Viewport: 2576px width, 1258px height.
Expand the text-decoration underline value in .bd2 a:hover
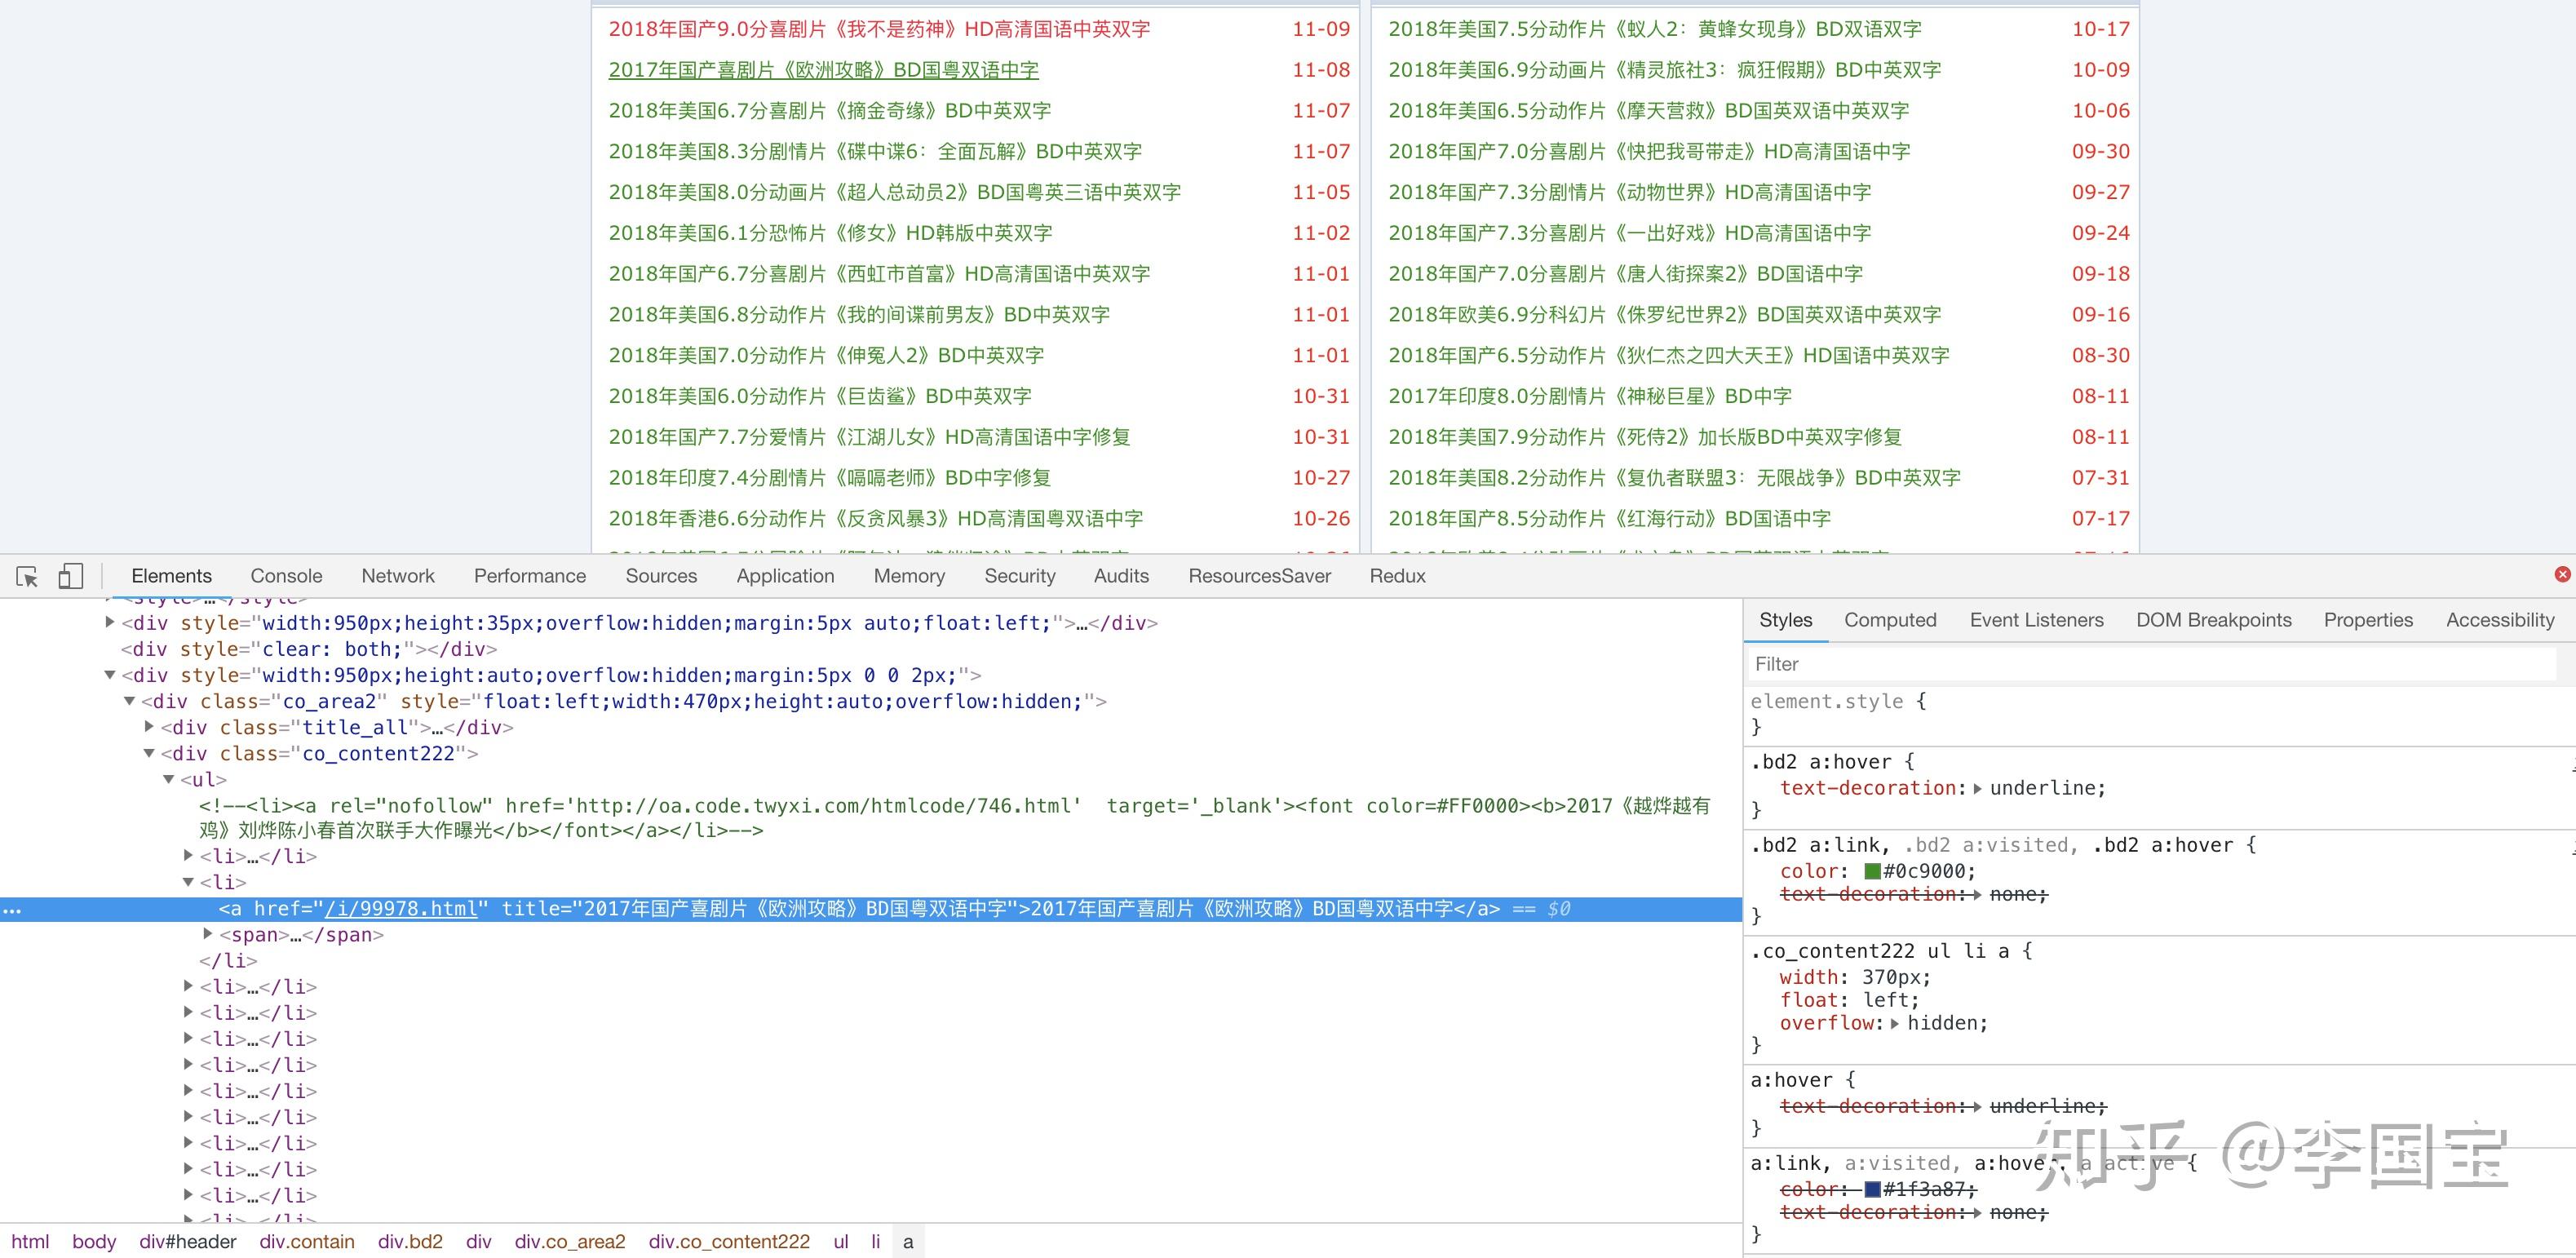tap(1977, 788)
